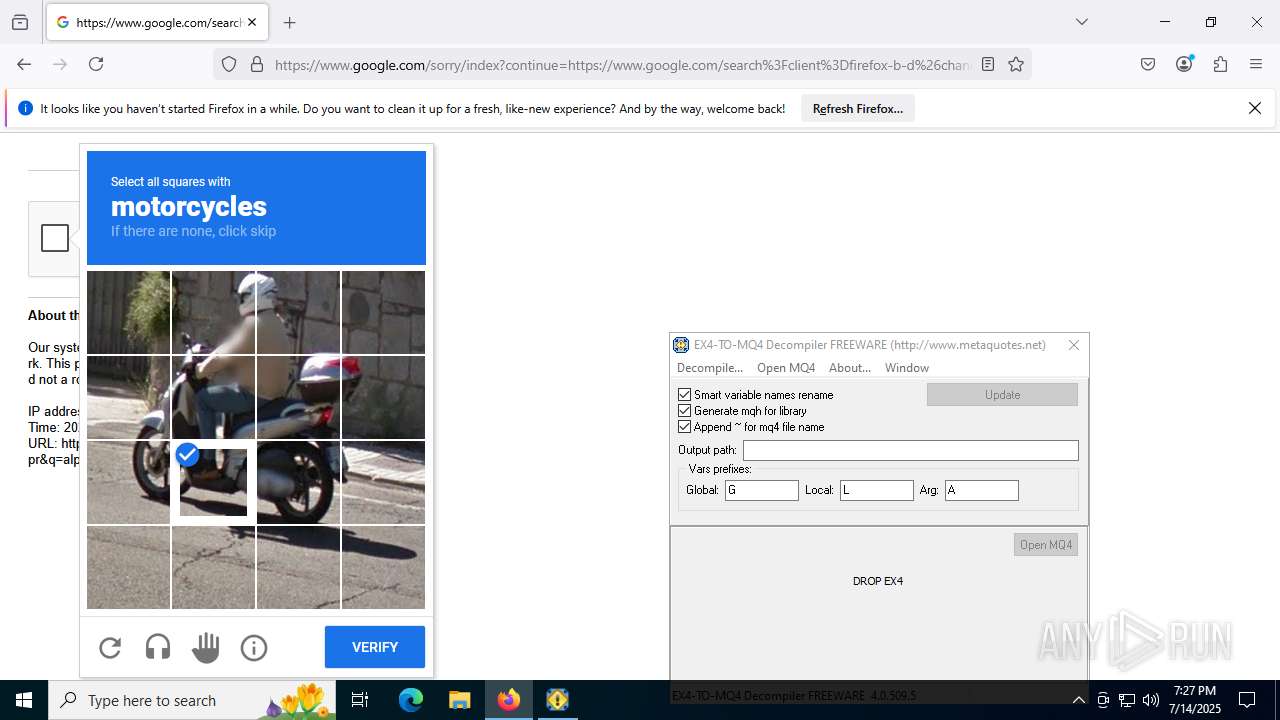Click the taskbar search box
This screenshot has width=1280, height=720.
[194, 700]
